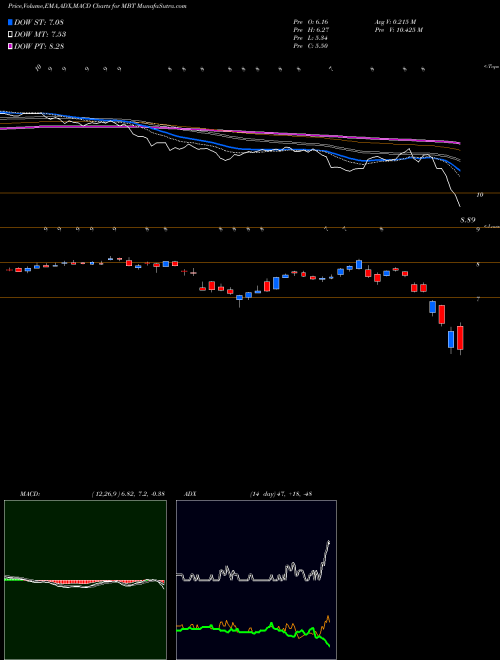
Task: Click the last blue candlestick near the low
Action: [x=451, y=339]
